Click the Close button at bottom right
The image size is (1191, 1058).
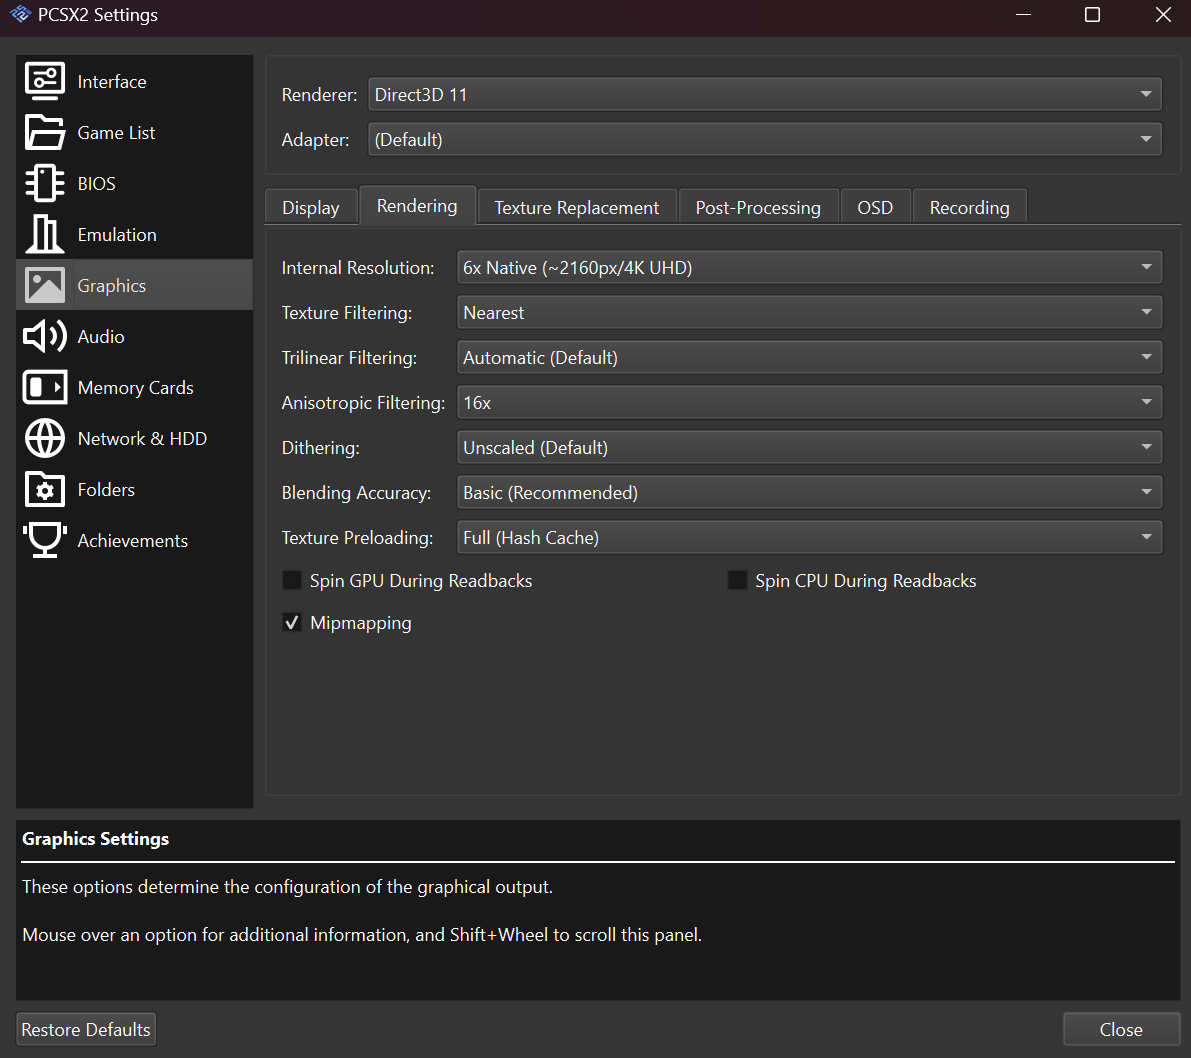coord(1121,1029)
